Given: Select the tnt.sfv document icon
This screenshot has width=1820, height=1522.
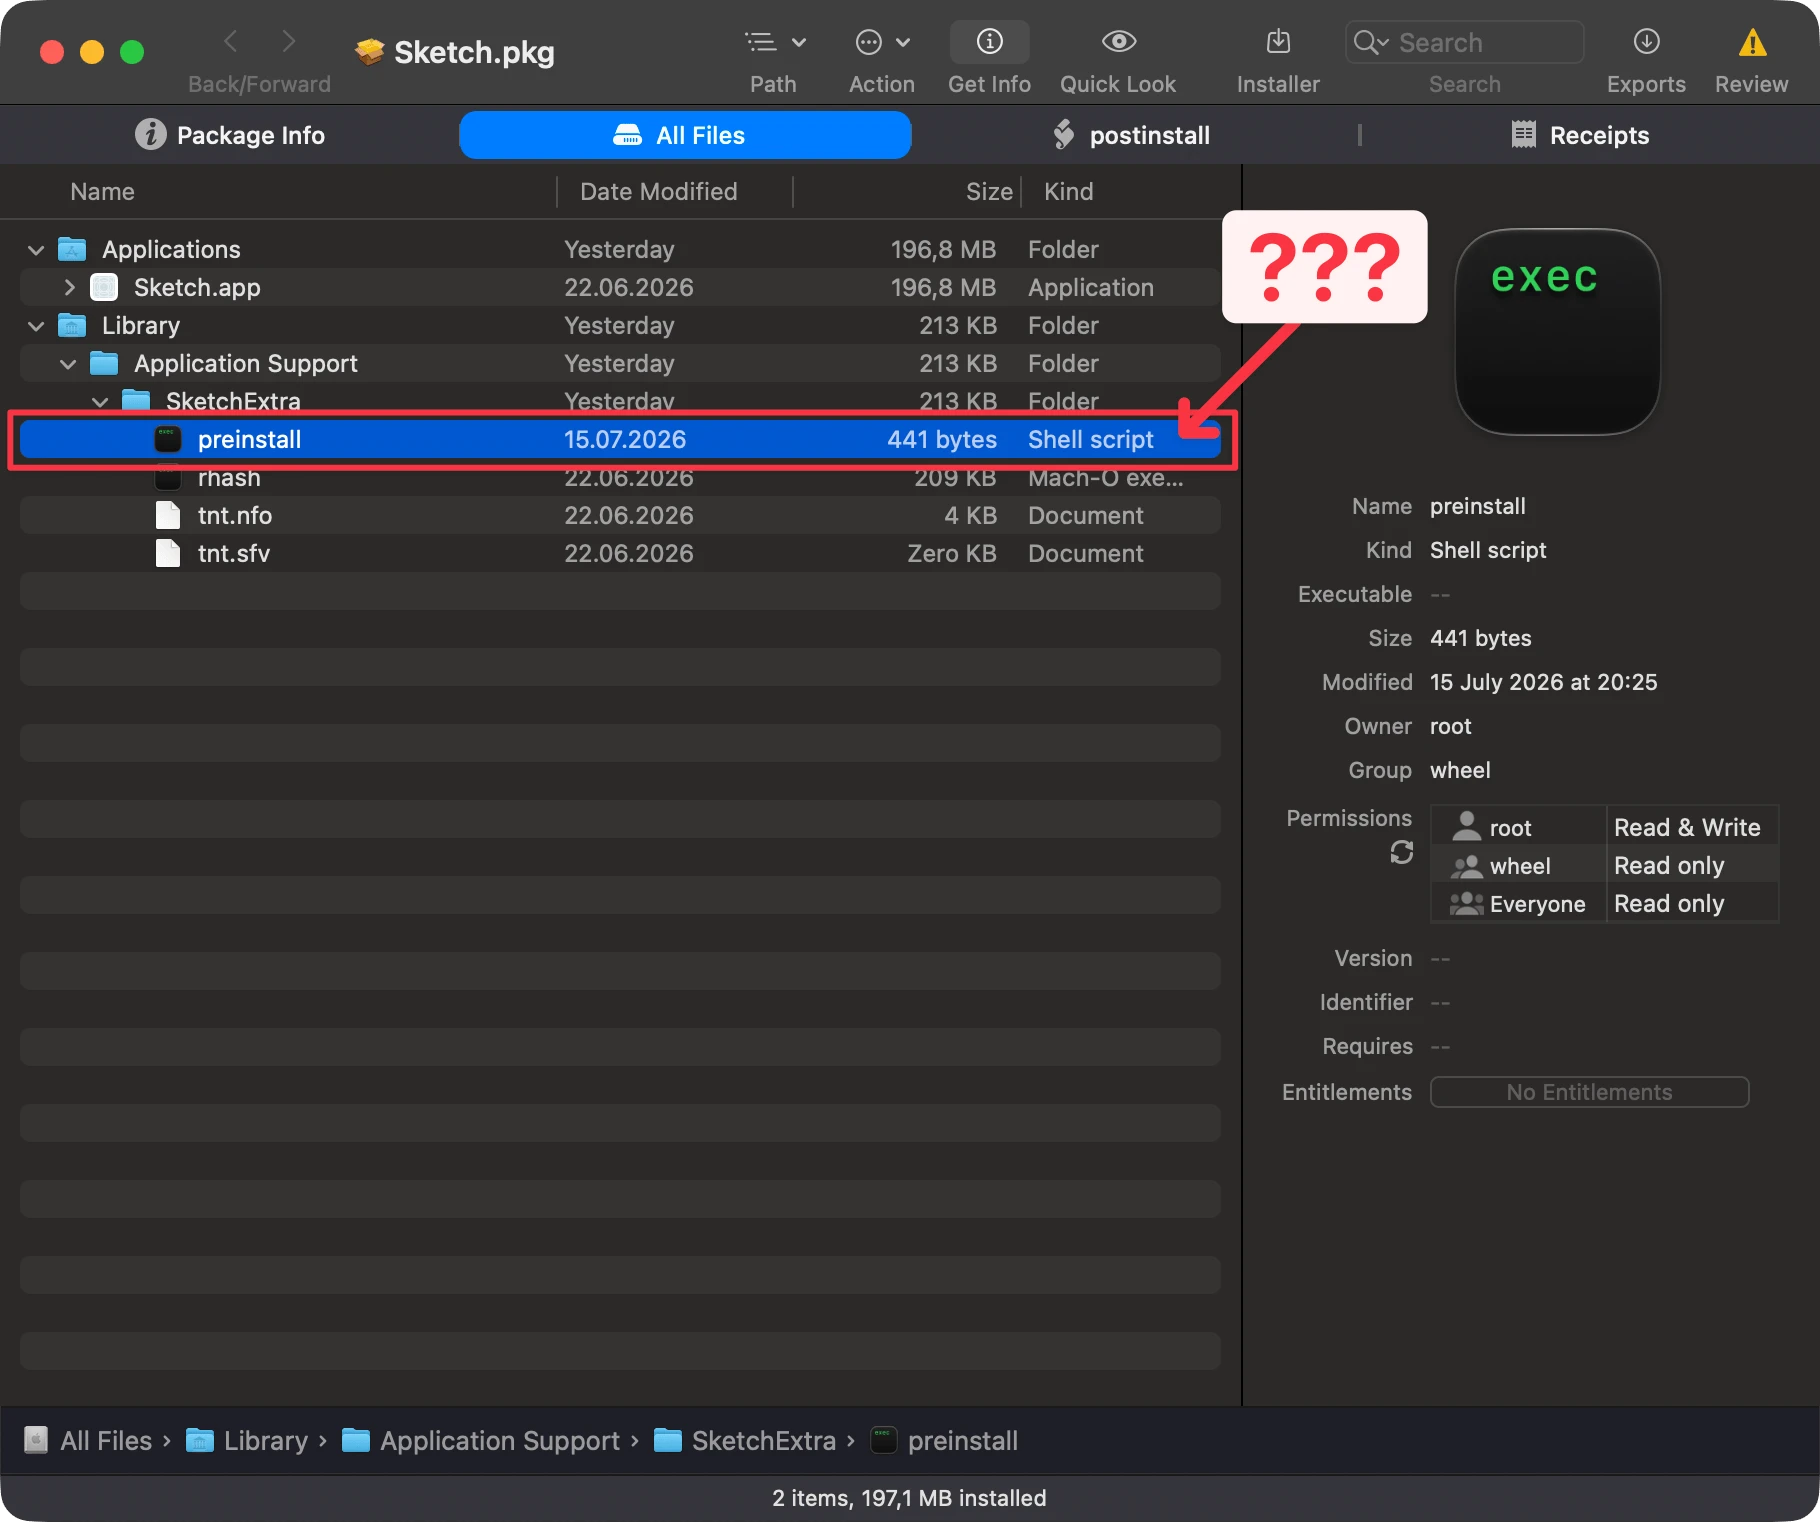Looking at the screenshot, I should [168, 553].
